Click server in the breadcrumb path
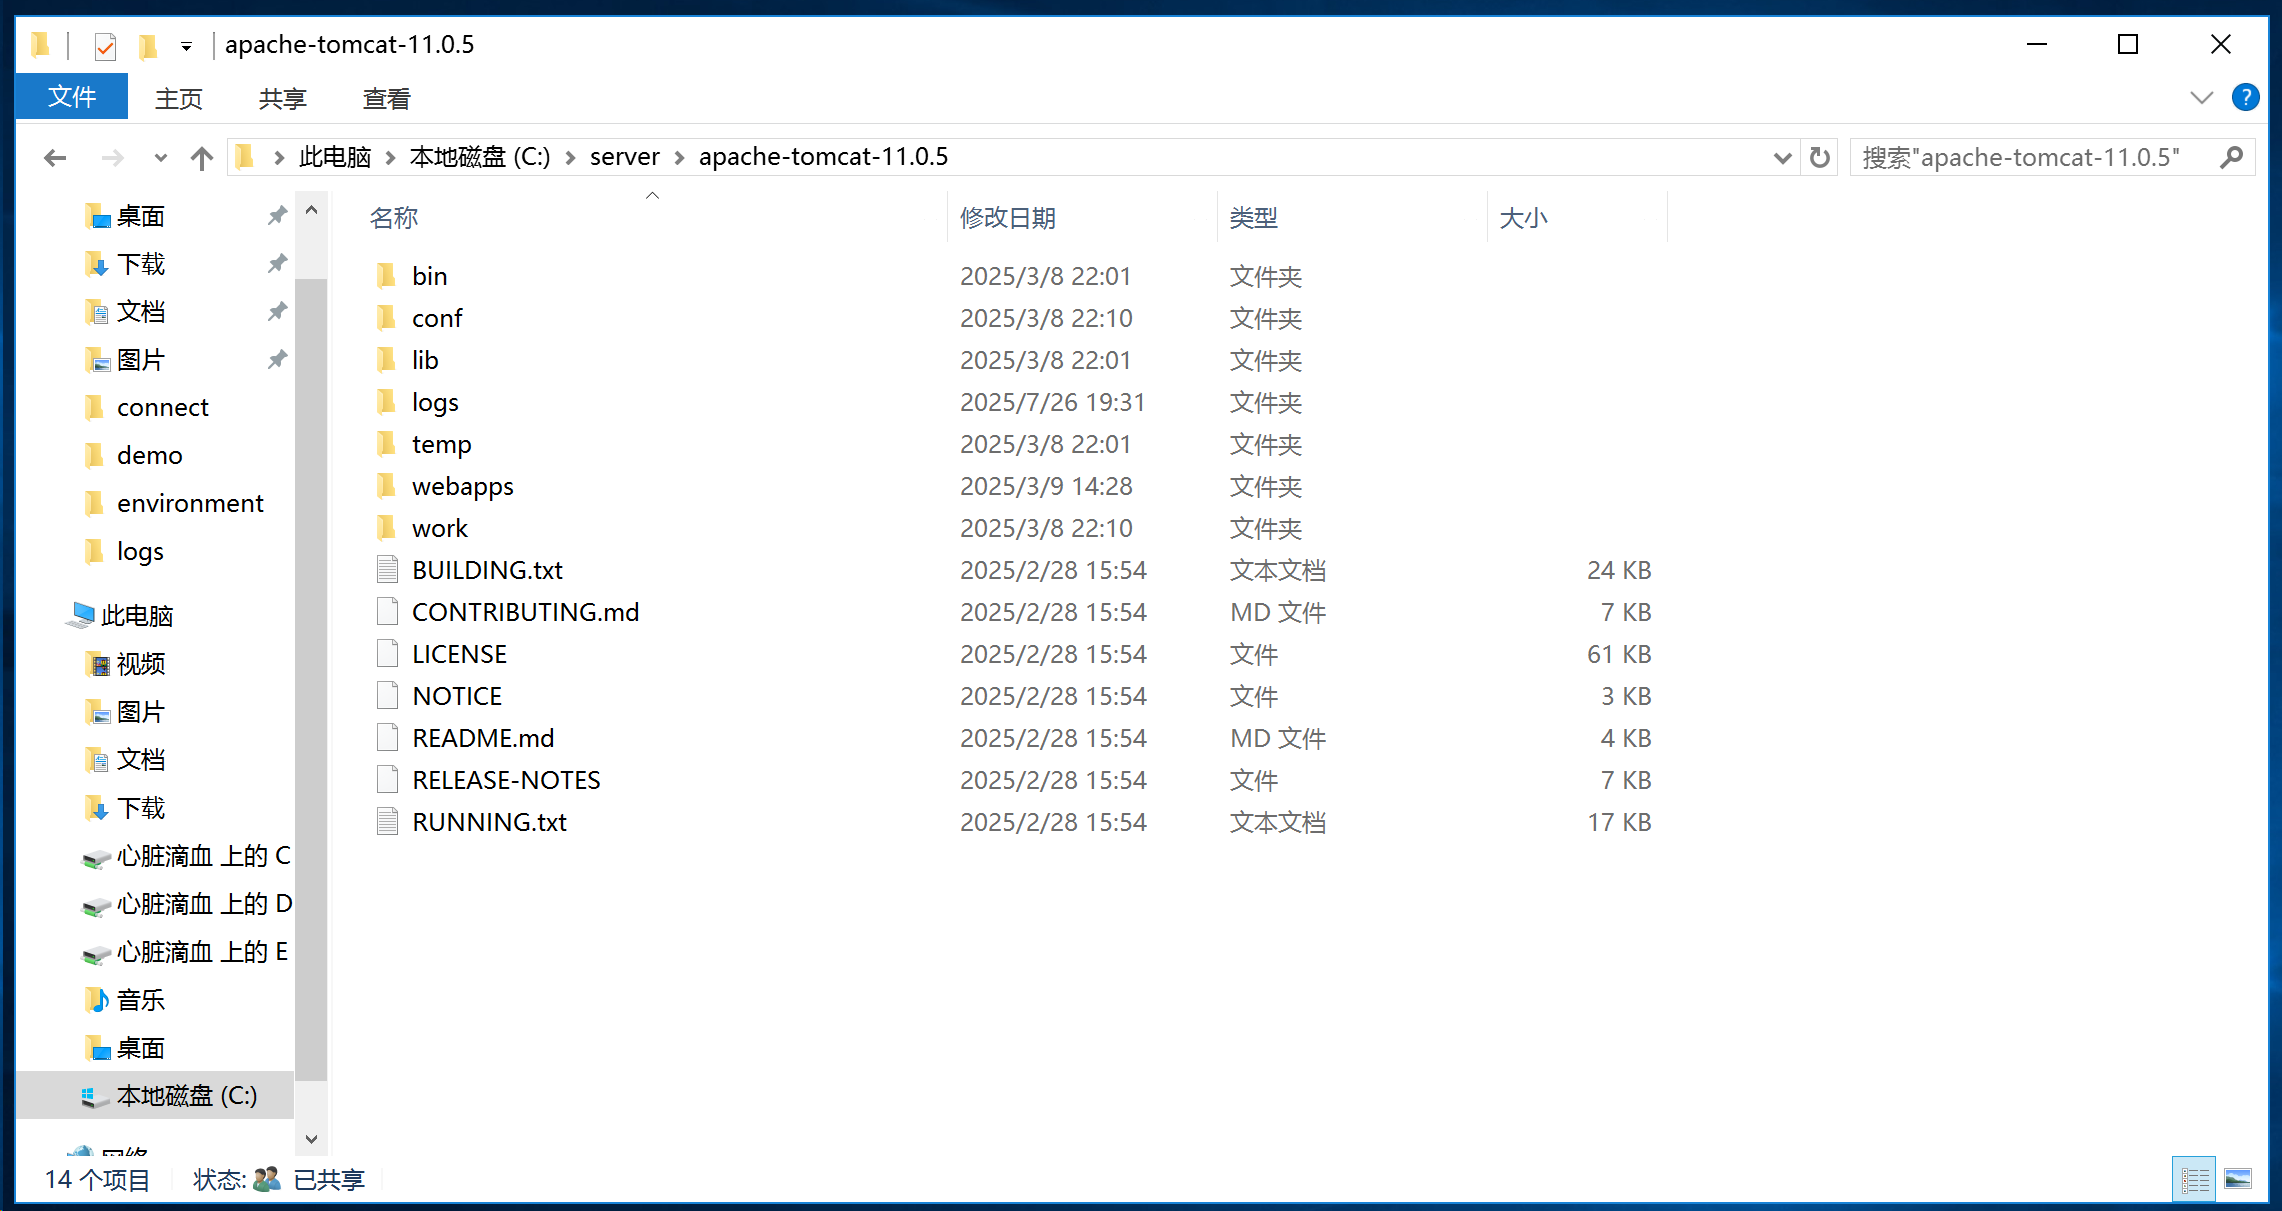2282x1211 pixels. point(624,157)
